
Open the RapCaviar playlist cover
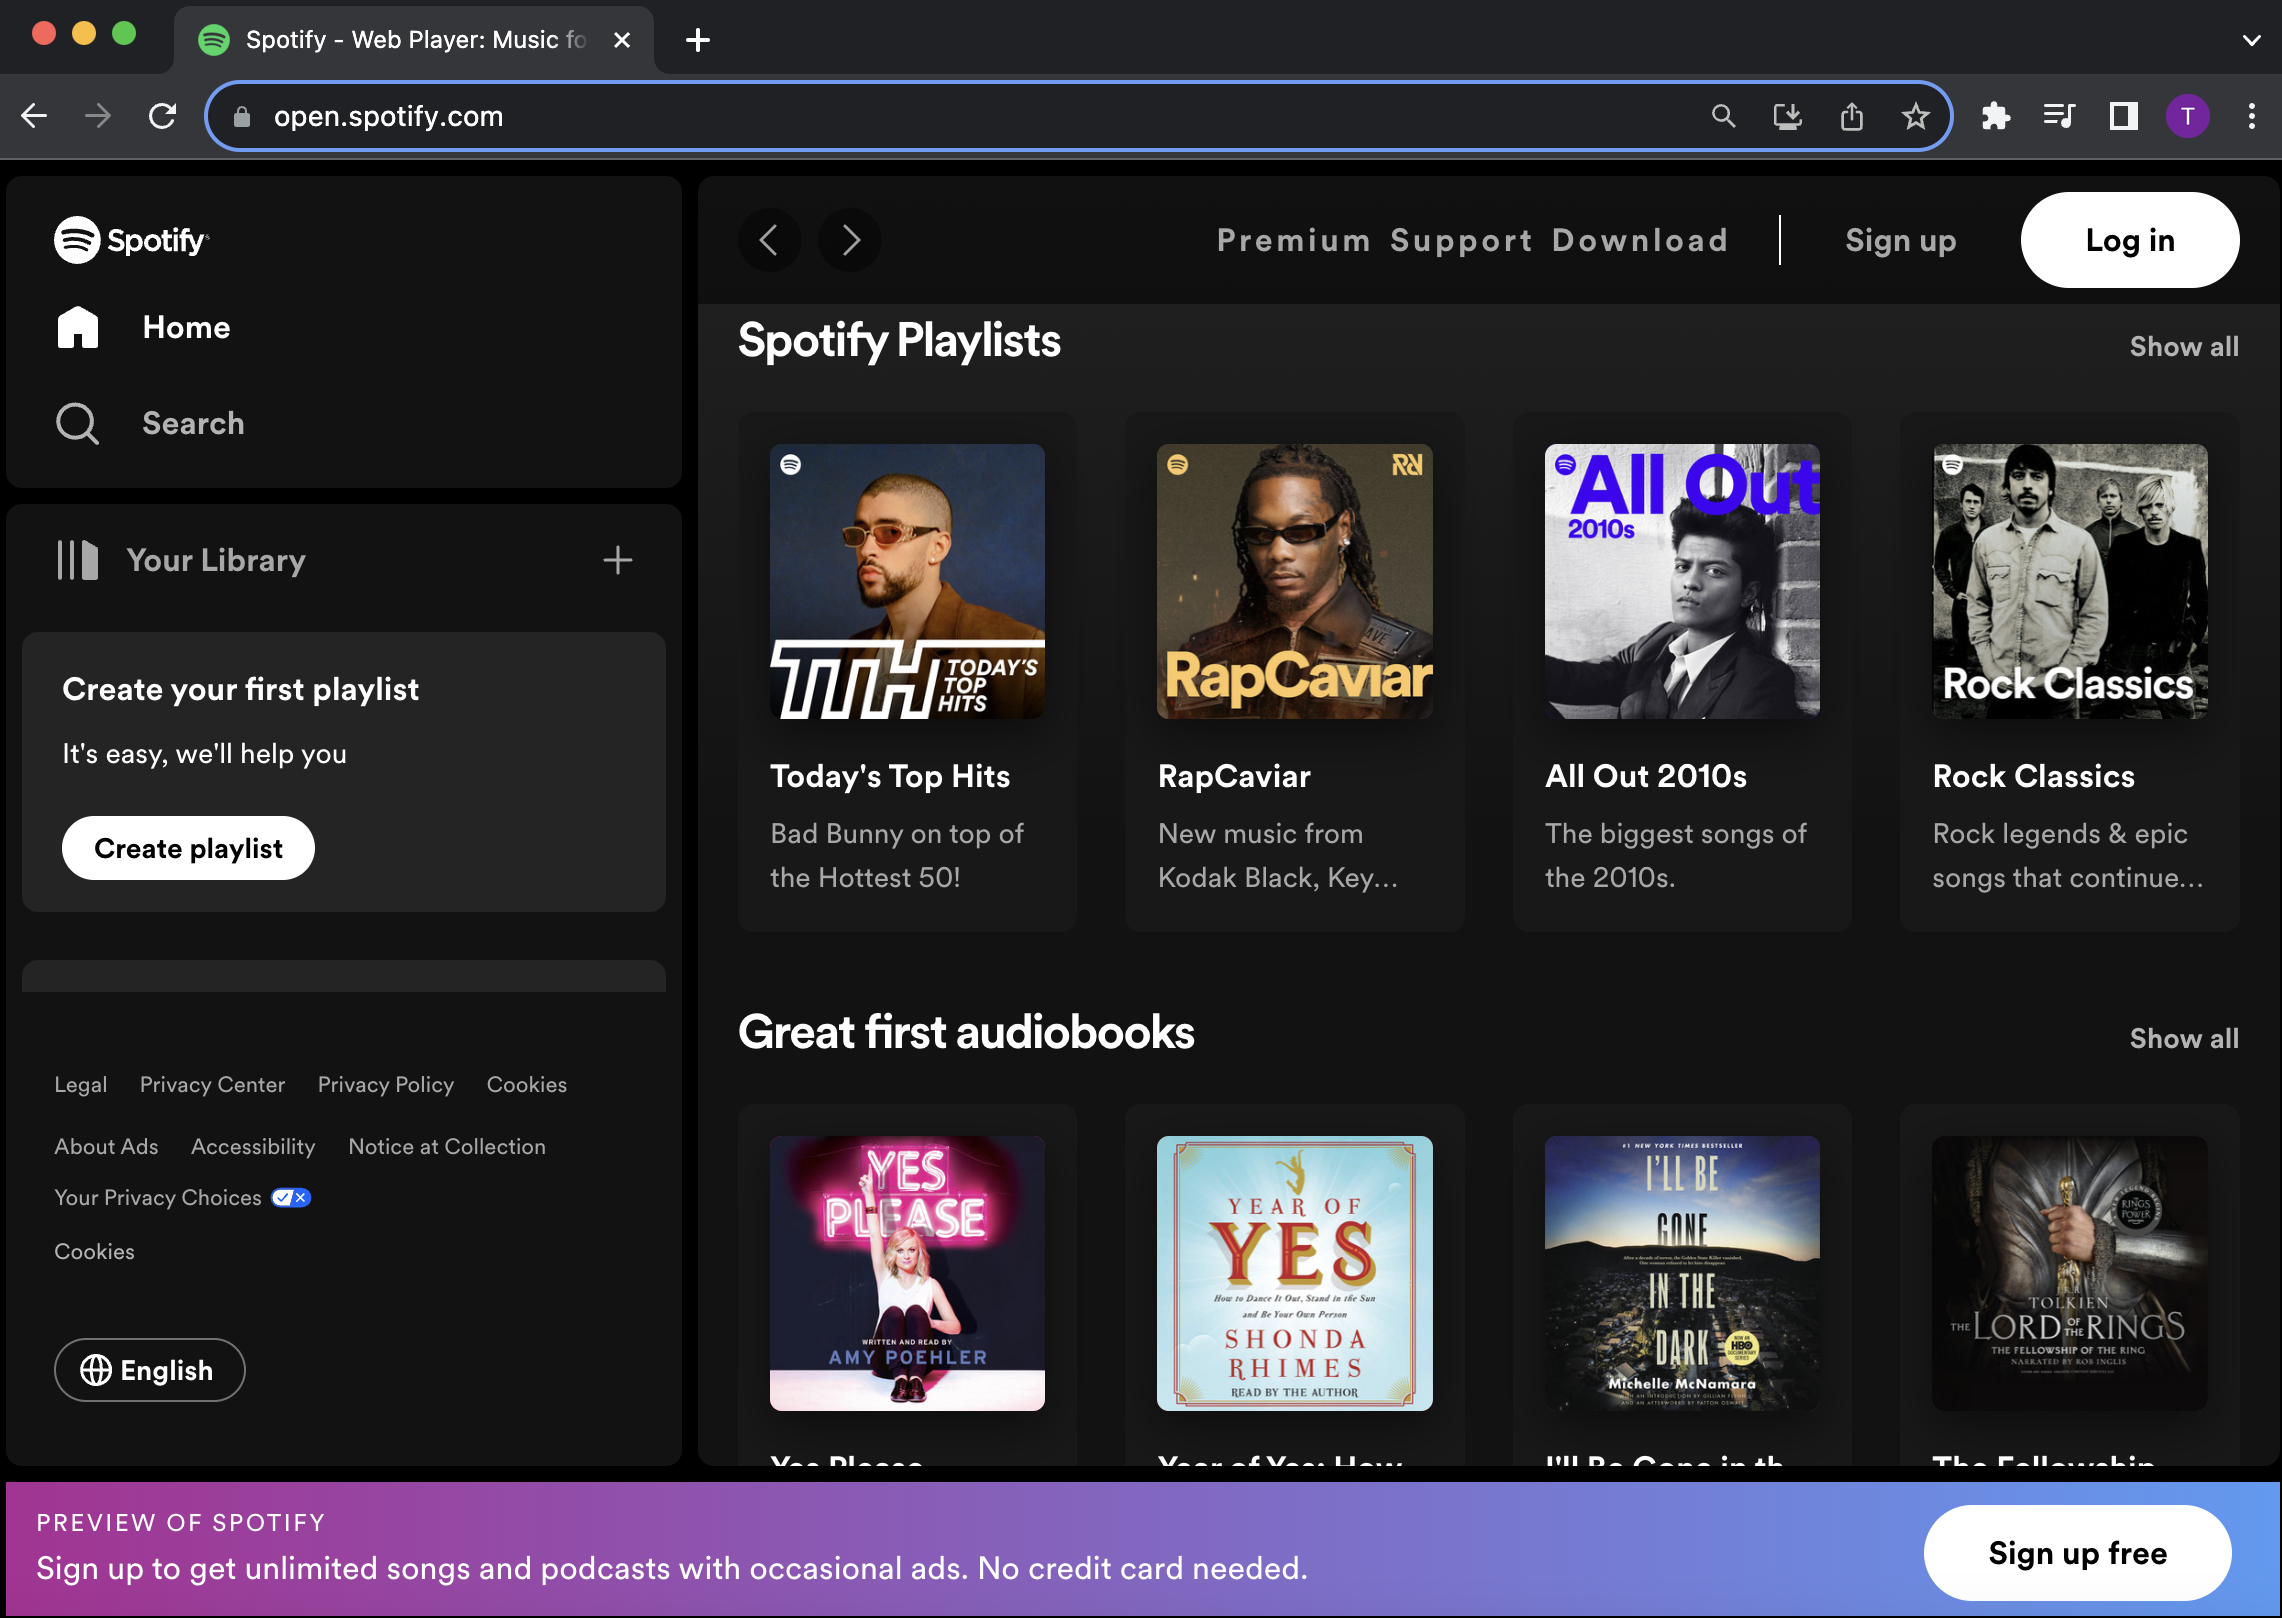tap(1294, 582)
